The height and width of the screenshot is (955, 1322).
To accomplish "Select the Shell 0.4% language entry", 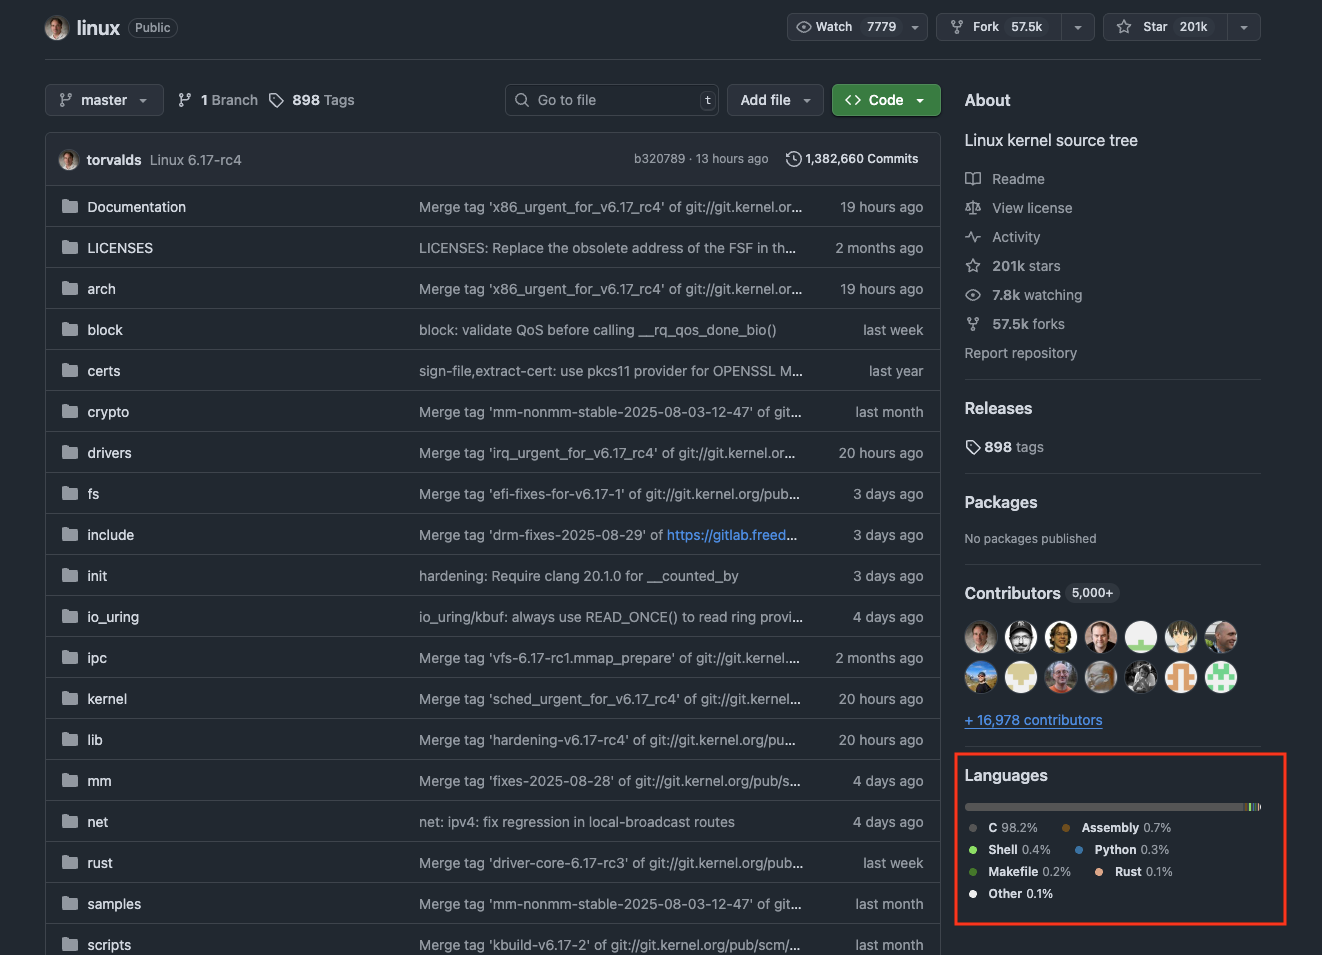I will click(1010, 850).
